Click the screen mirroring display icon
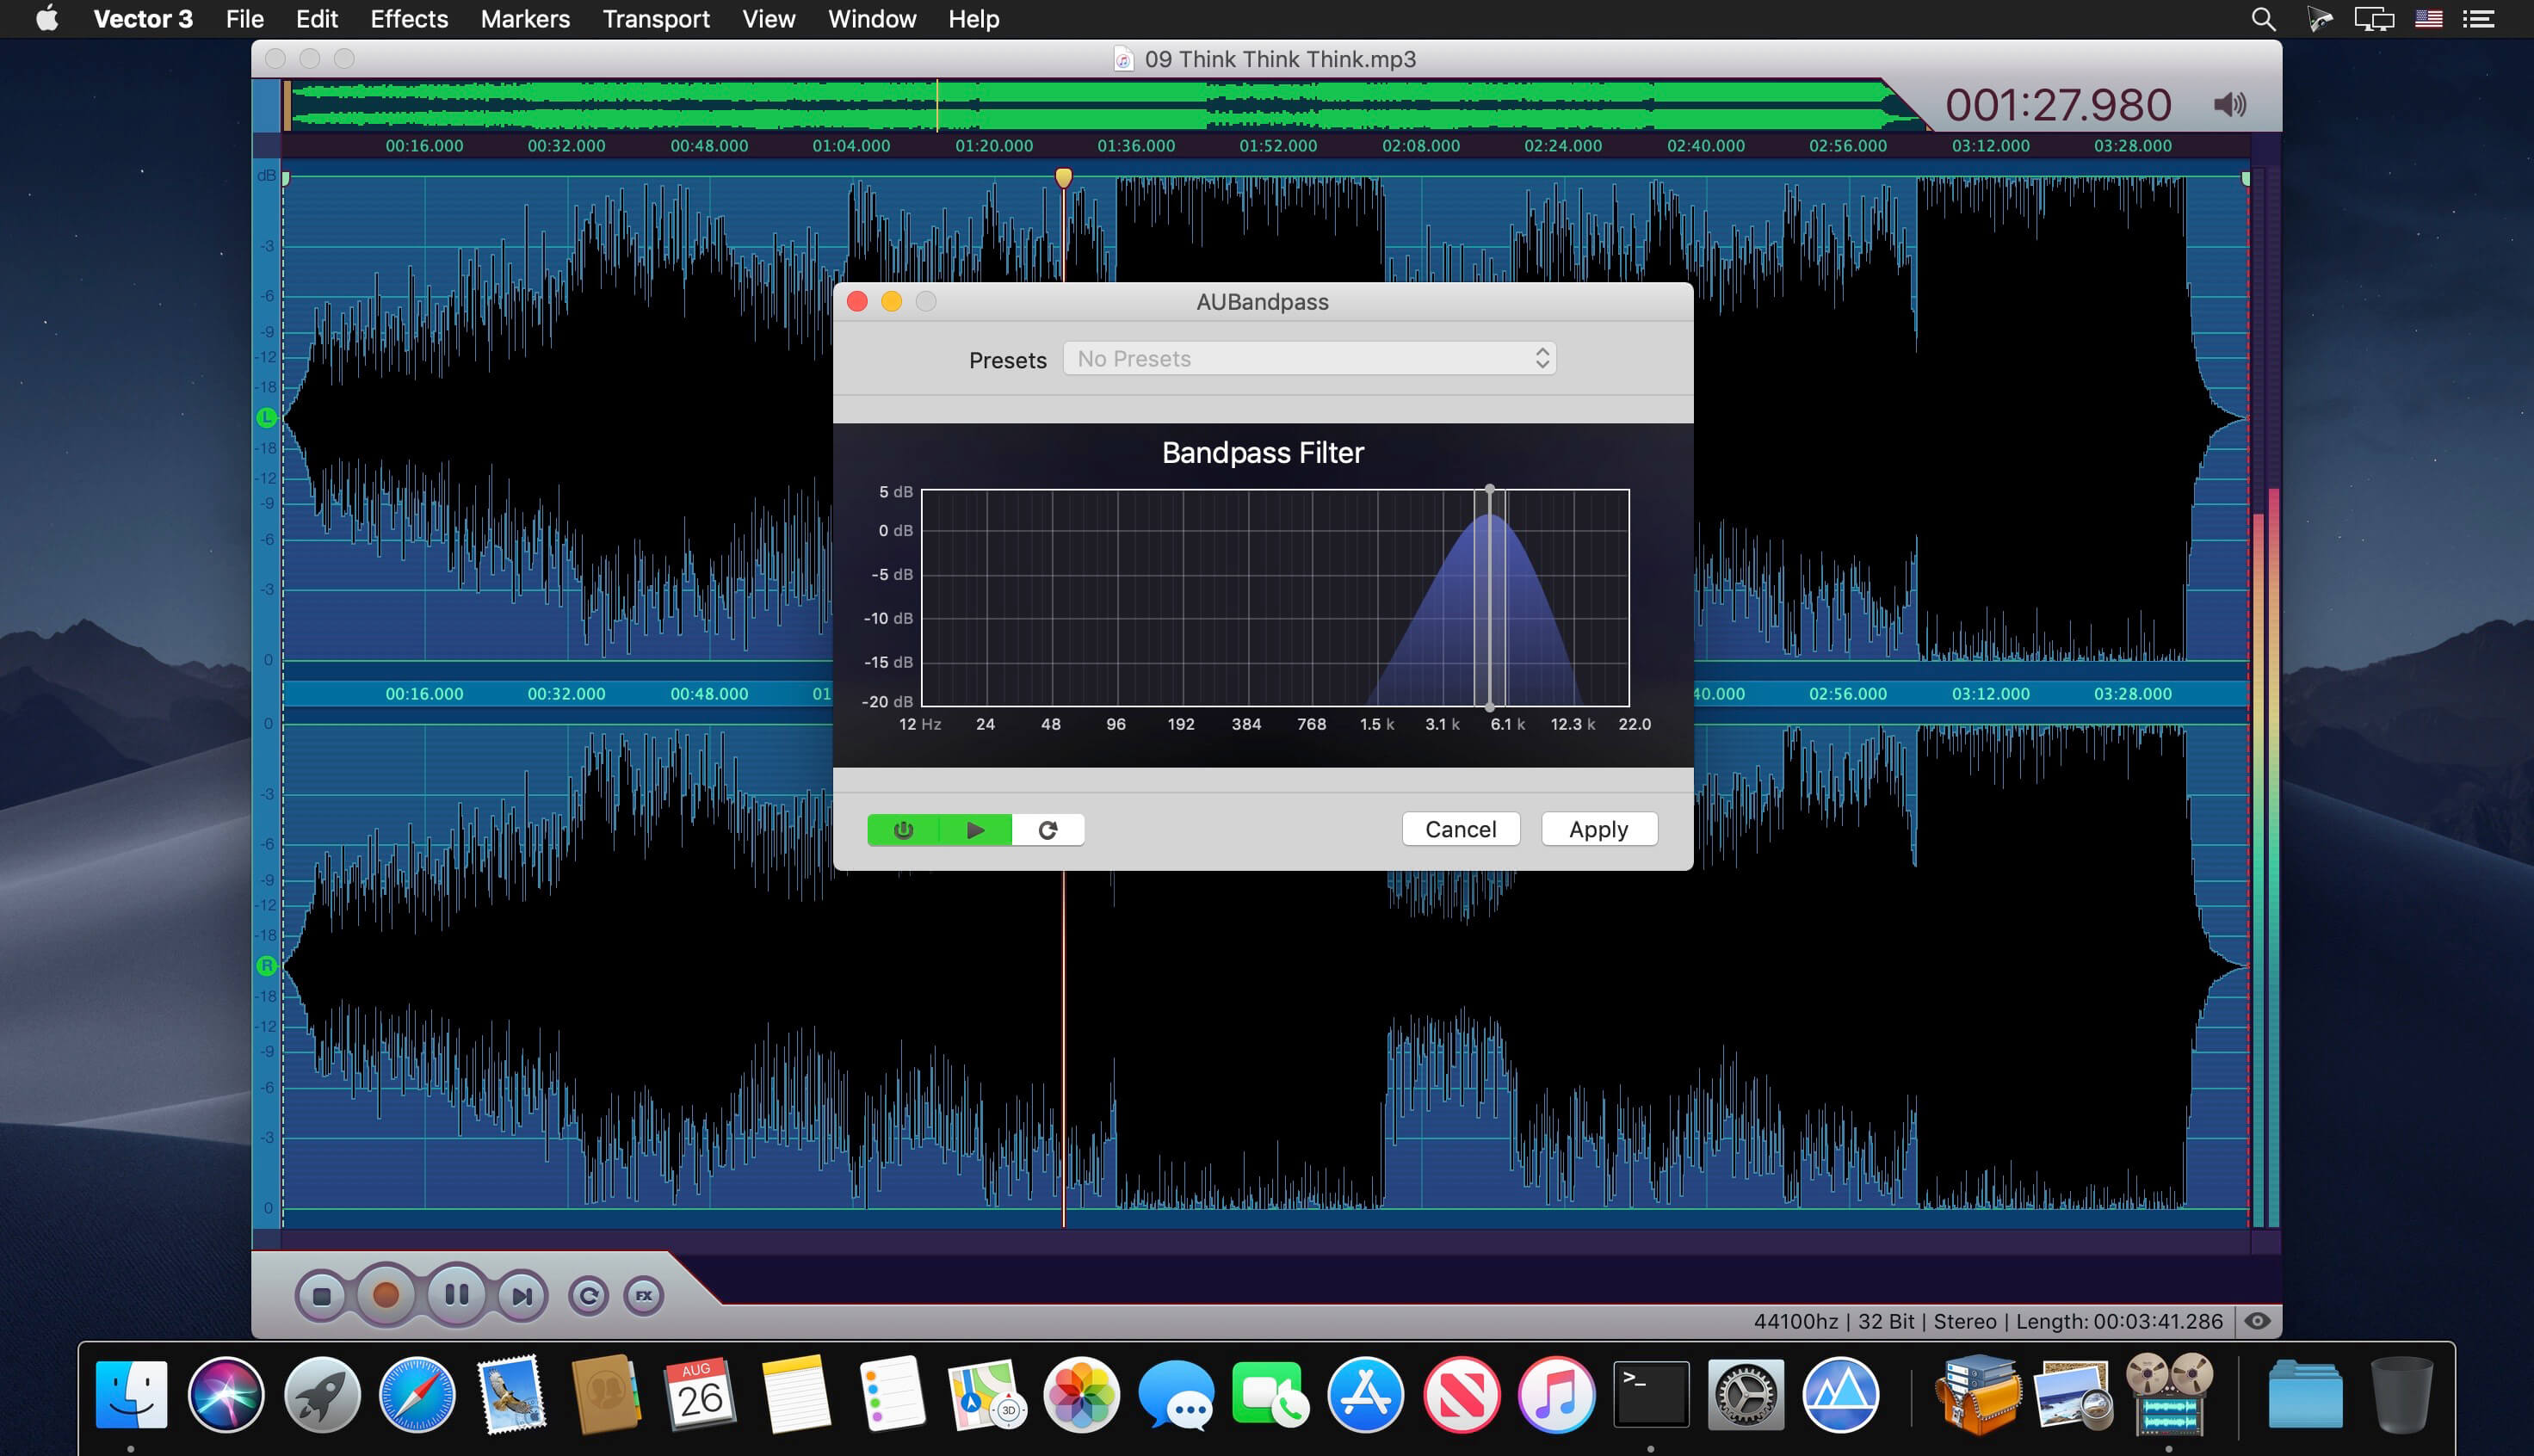2534x1456 pixels. [x=2373, y=19]
